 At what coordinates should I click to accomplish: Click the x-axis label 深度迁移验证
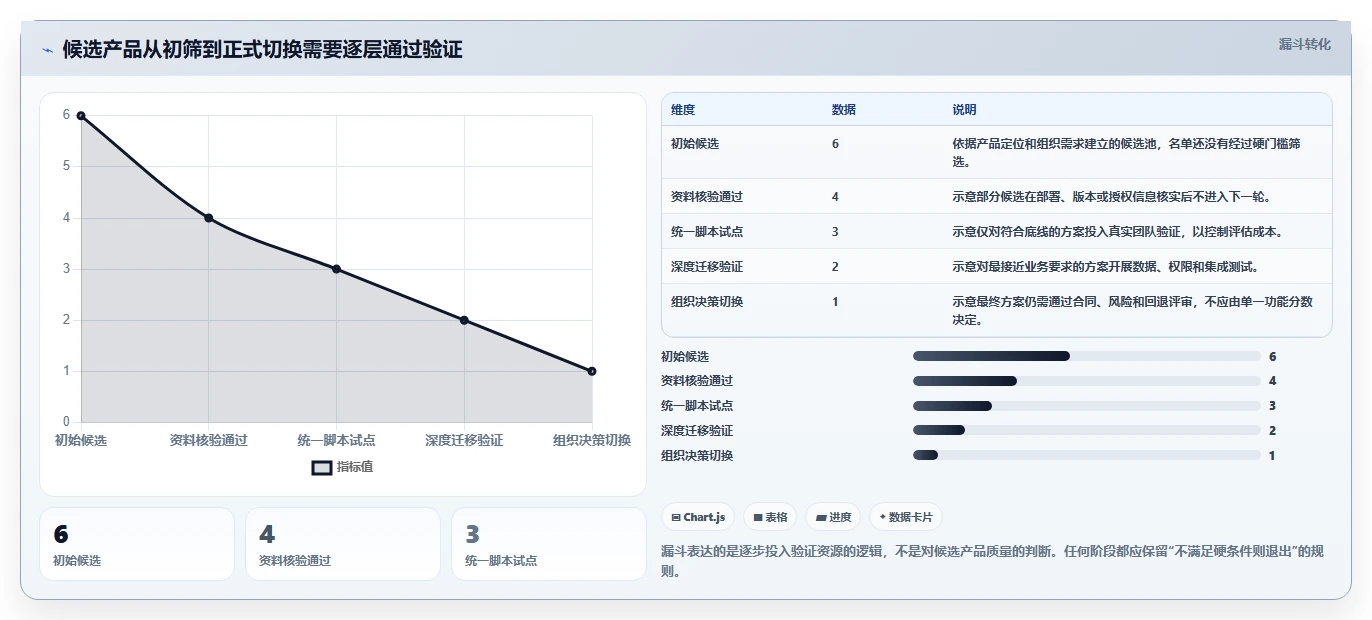[x=464, y=440]
